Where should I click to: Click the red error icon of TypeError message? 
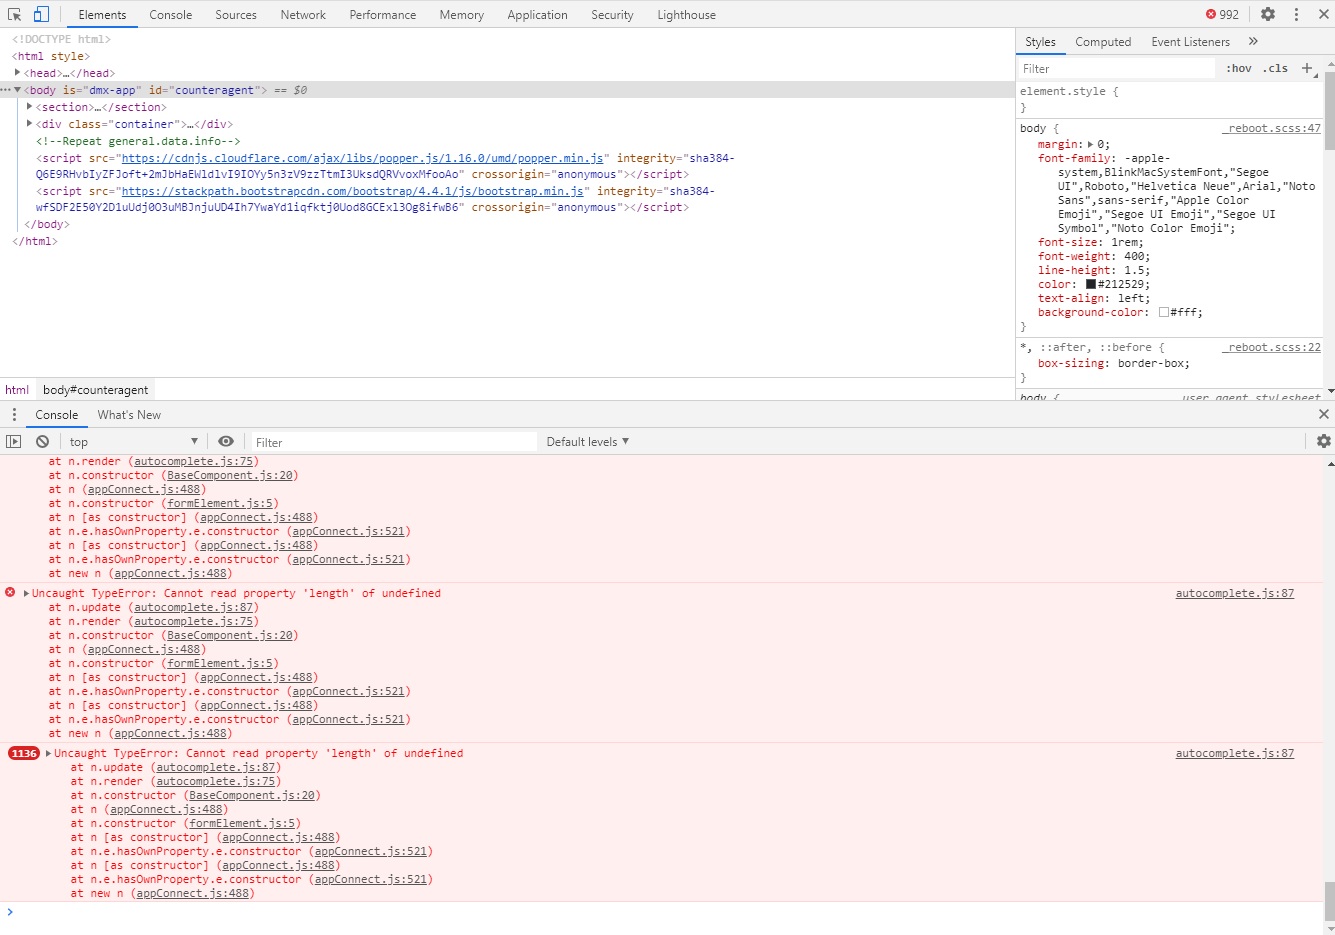[x=10, y=592]
